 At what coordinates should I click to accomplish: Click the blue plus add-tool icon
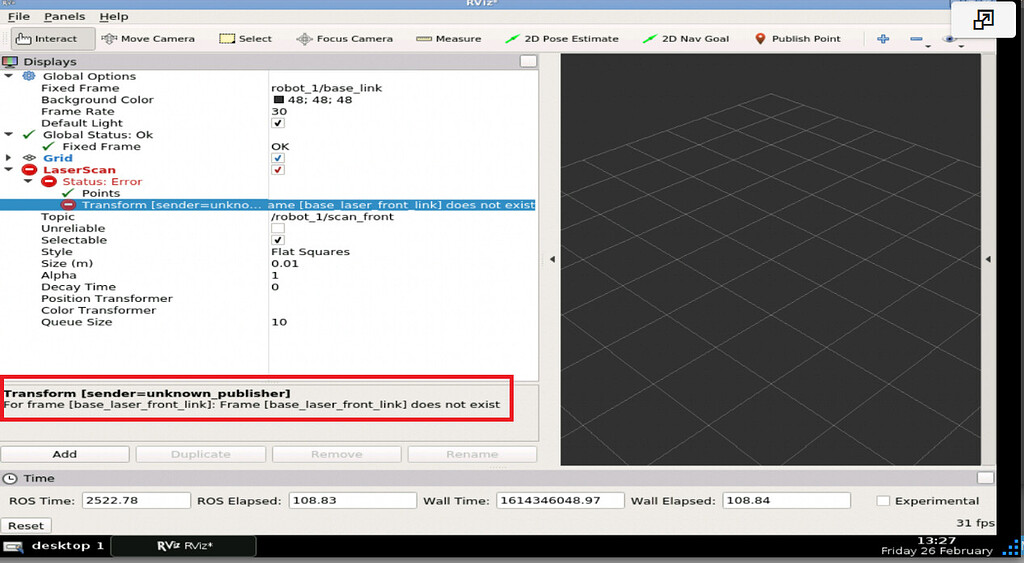pos(883,39)
